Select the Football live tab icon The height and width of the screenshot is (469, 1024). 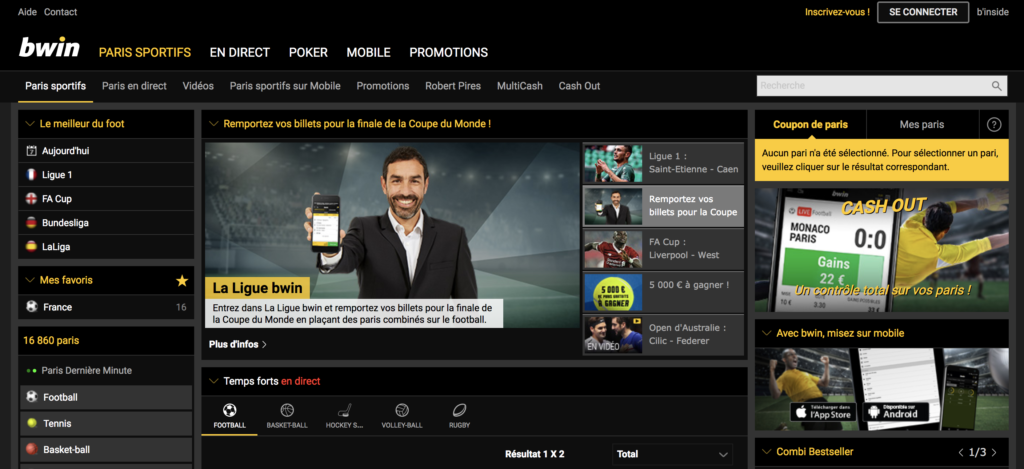(229, 410)
